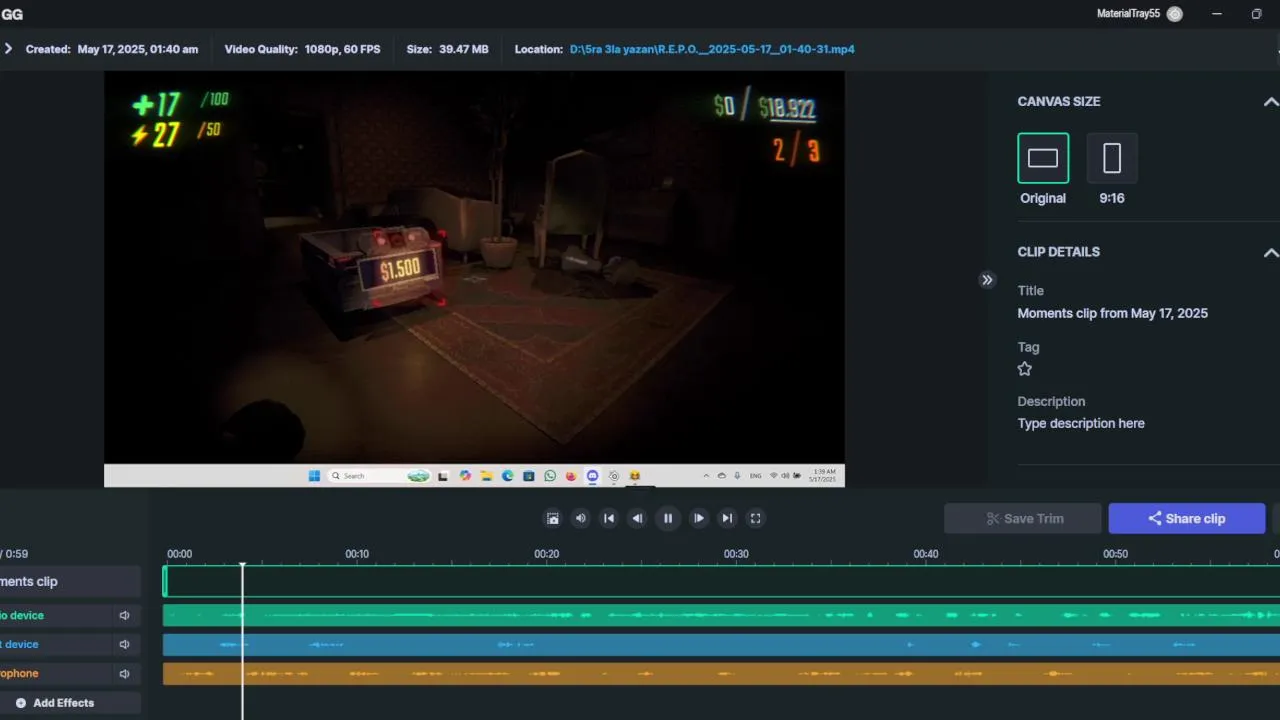Click the 'May 17, 2025, 01:40 am' created date
Viewport: 1280px width, 720px height.
(137, 49)
